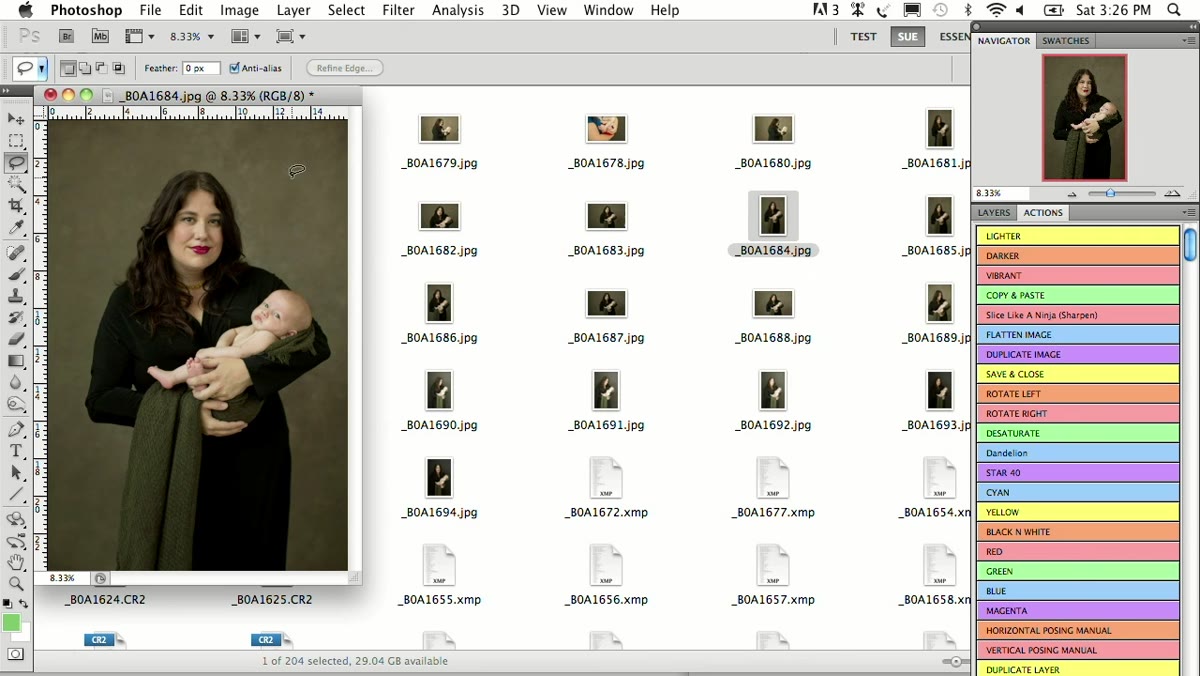This screenshot has width=1200, height=676.
Task: Open the 8.33% zoom level dropdown
Action: pyautogui.click(x=190, y=36)
